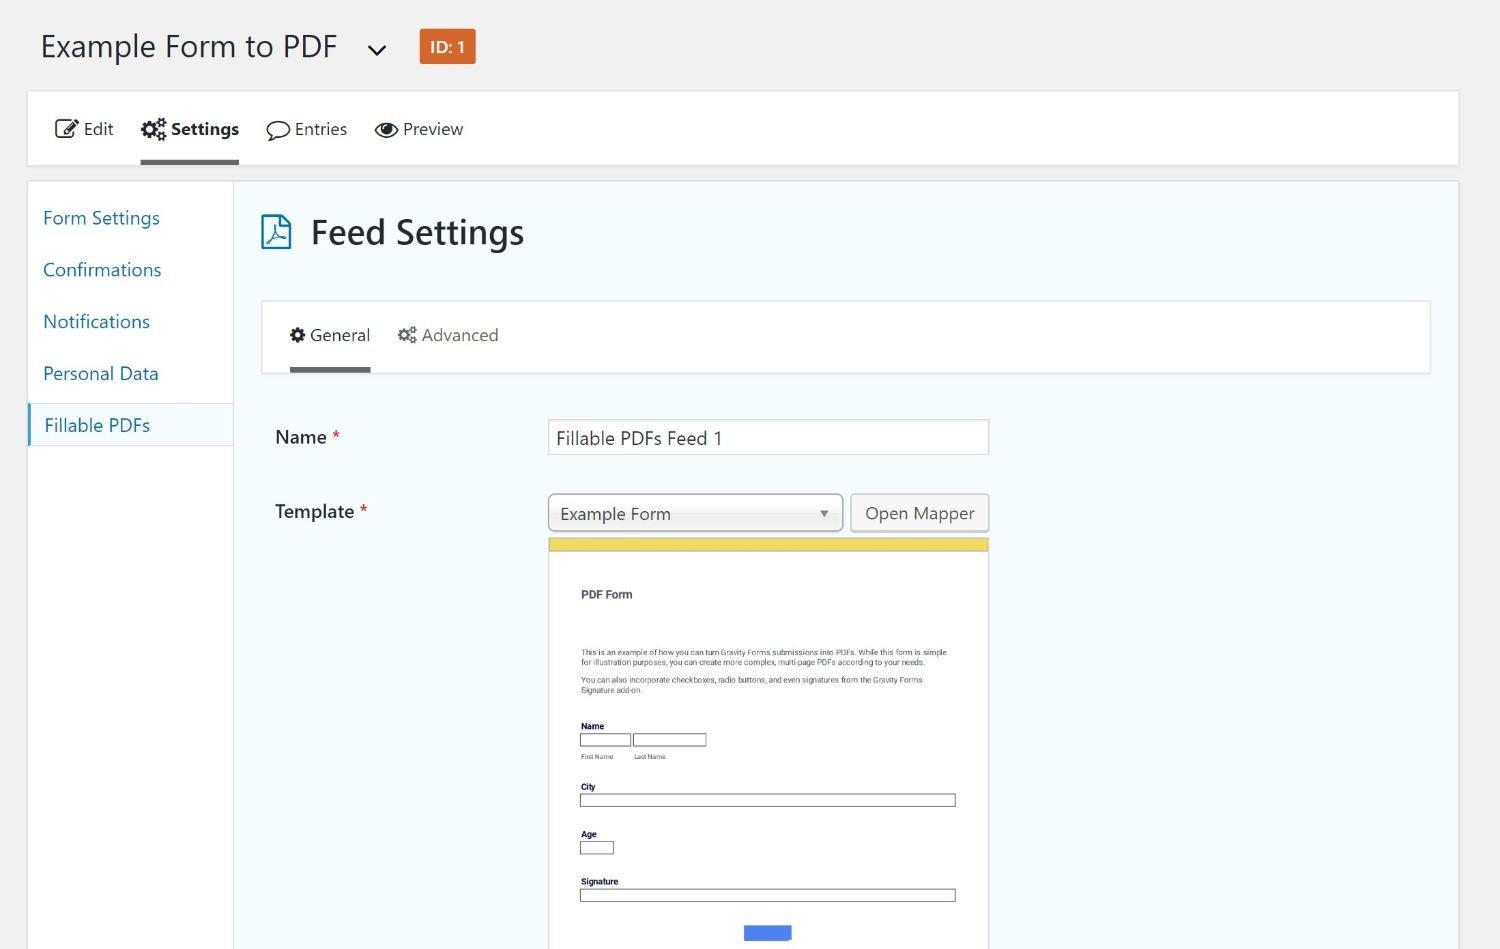Select Fillable PDFs in the sidebar
Image resolution: width=1500 pixels, height=949 pixels.
[96, 424]
